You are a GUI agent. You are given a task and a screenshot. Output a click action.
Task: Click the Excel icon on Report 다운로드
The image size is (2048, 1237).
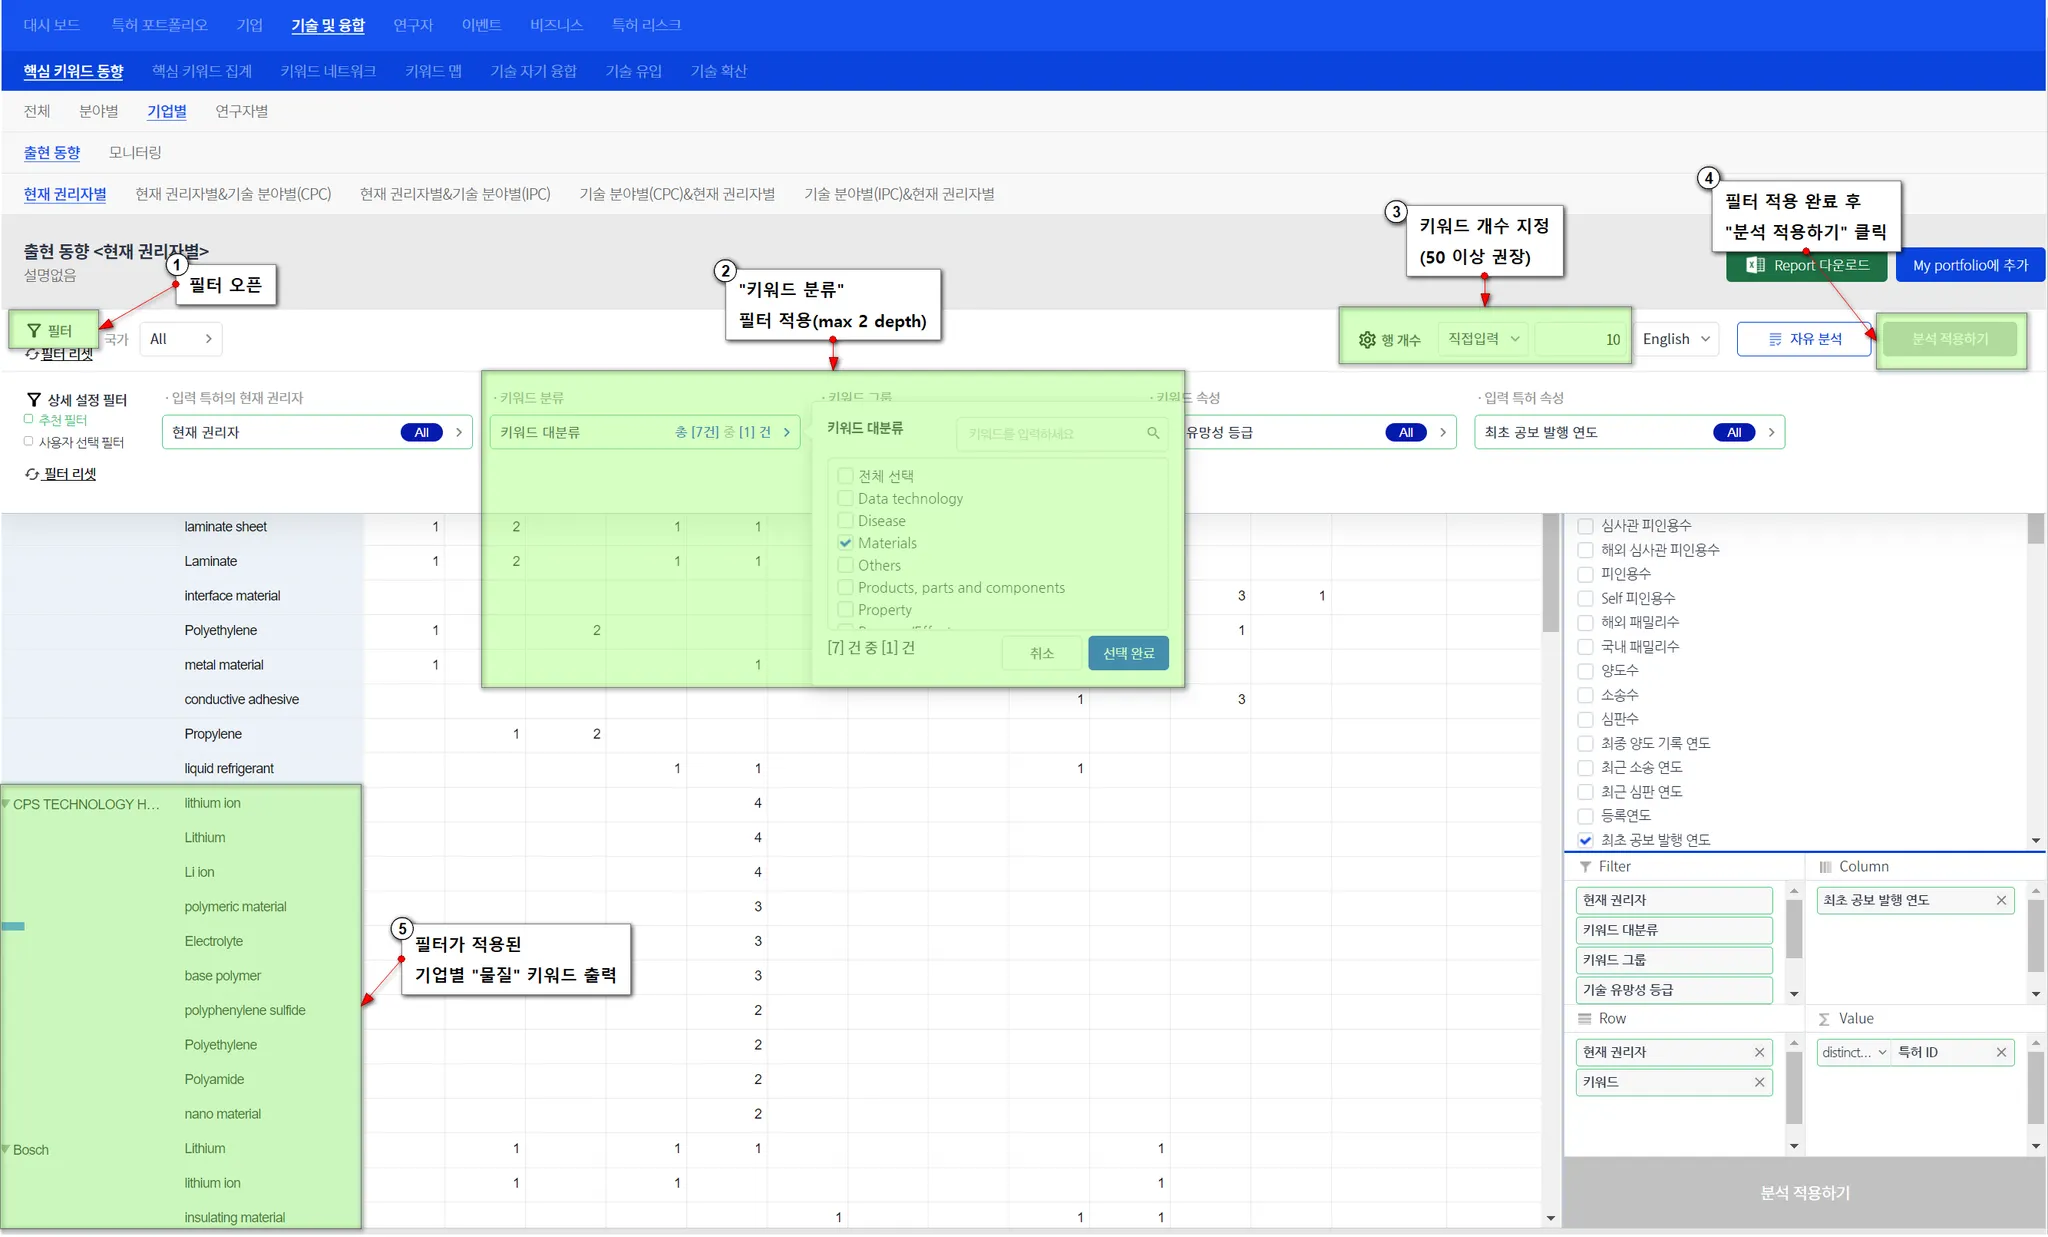pos(1755,265)
